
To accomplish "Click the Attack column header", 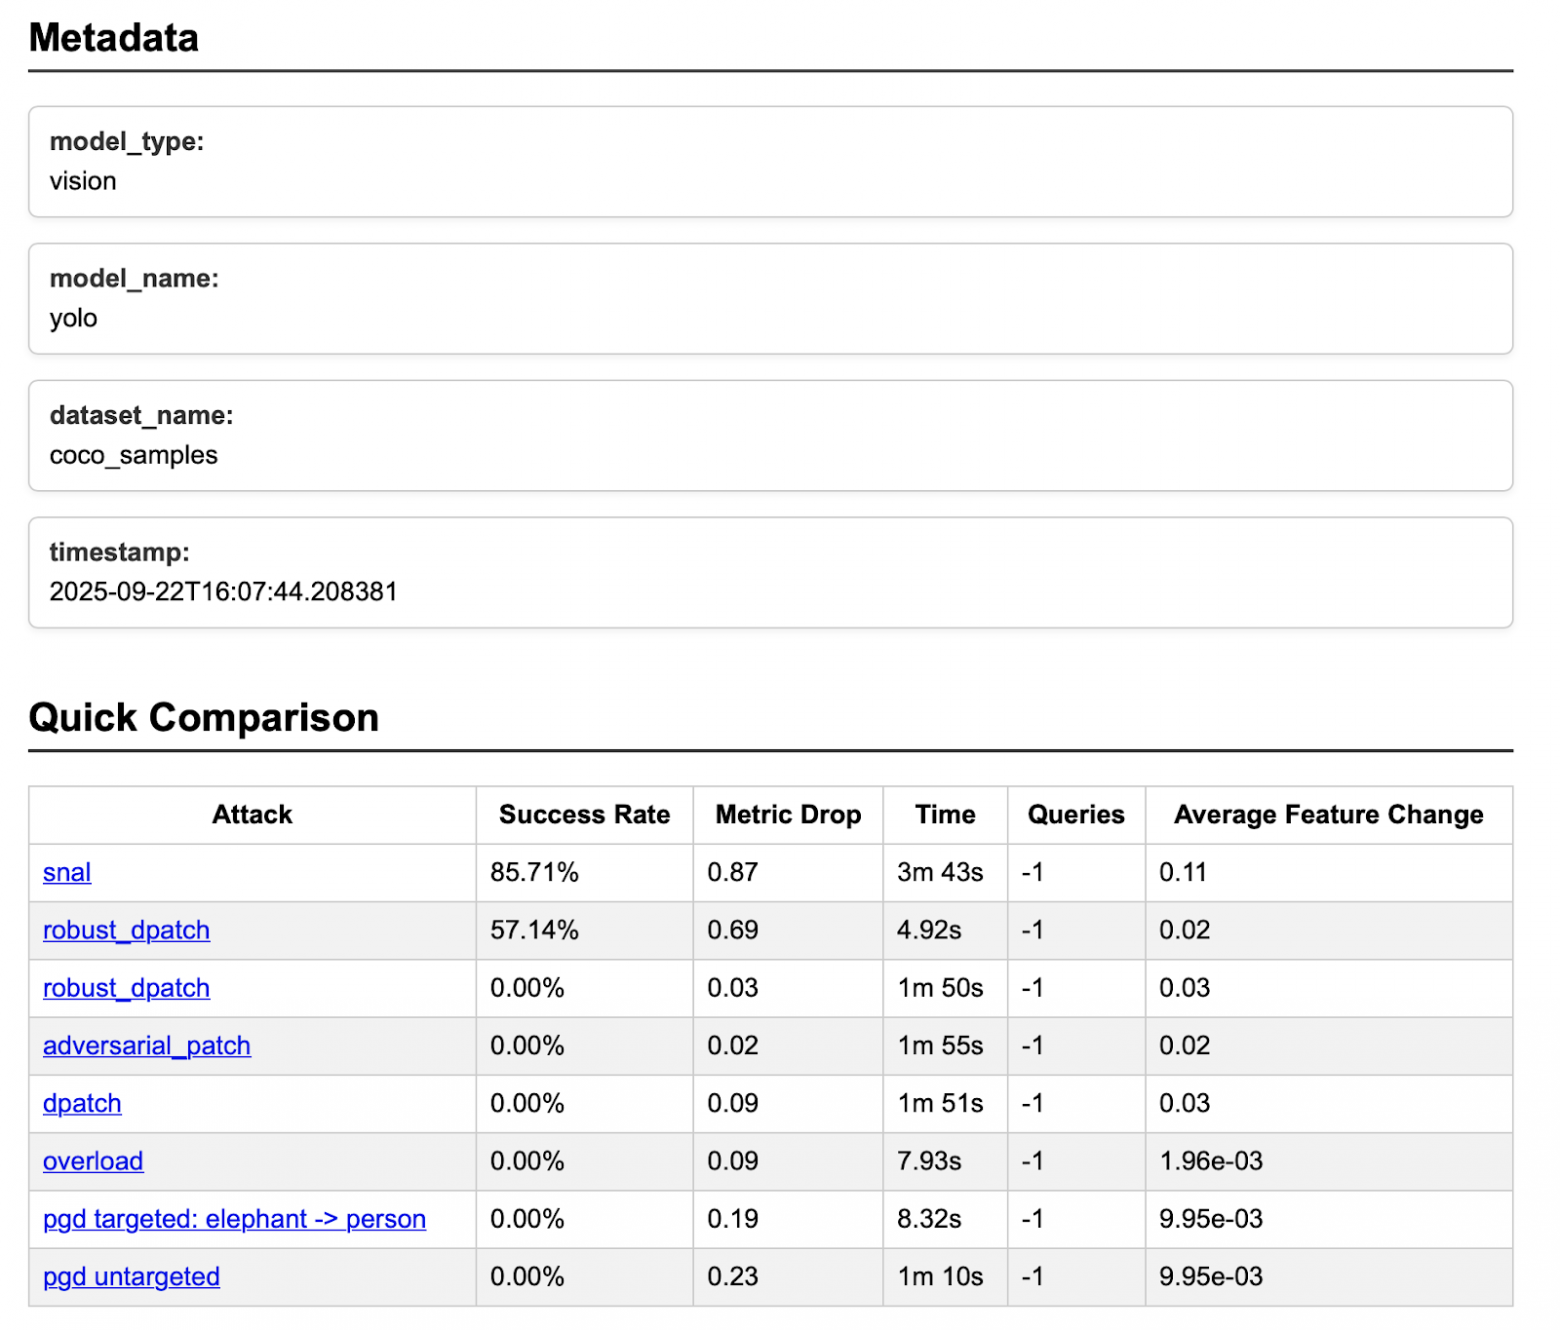I will [252, 815].
